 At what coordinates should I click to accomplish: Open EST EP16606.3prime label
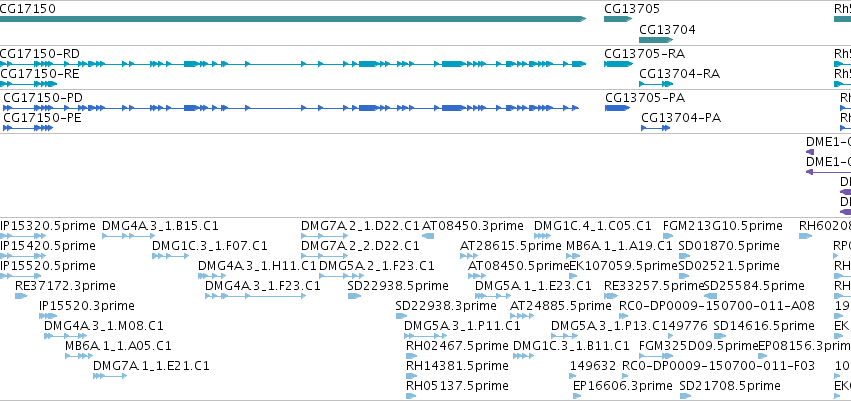point(623,386)
